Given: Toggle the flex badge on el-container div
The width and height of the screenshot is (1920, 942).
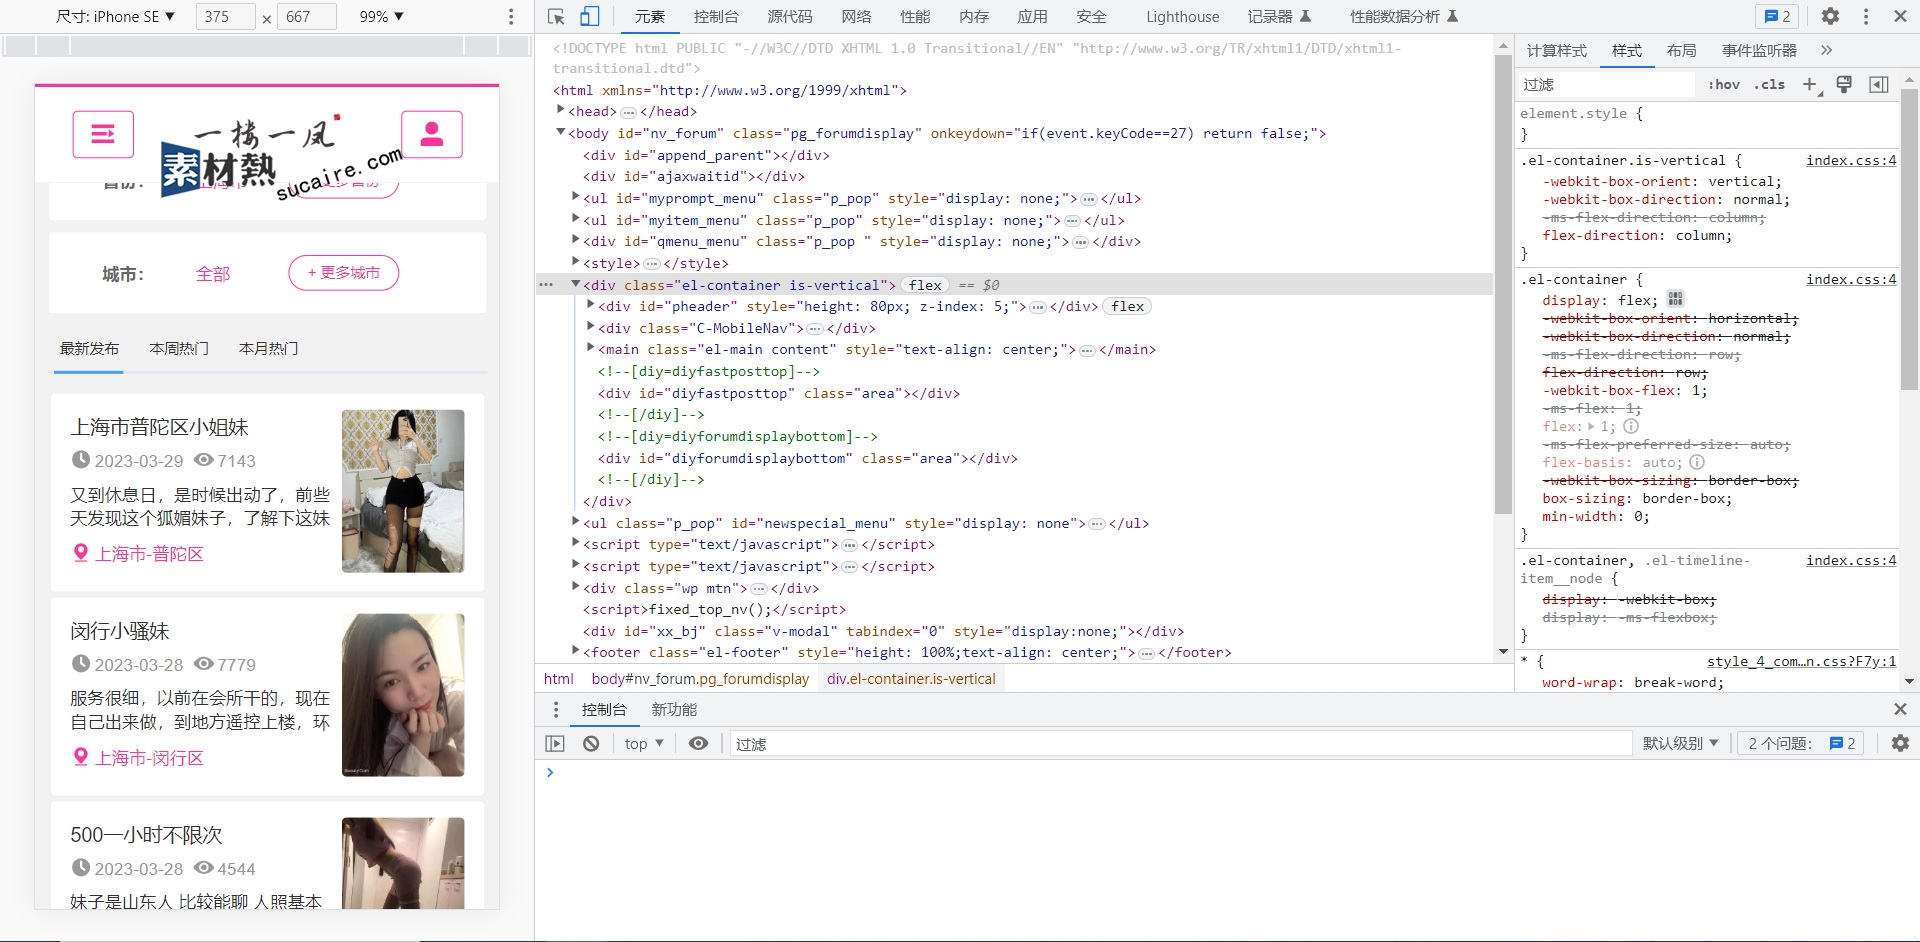Looking at the screenshot, I should (925, 285).
